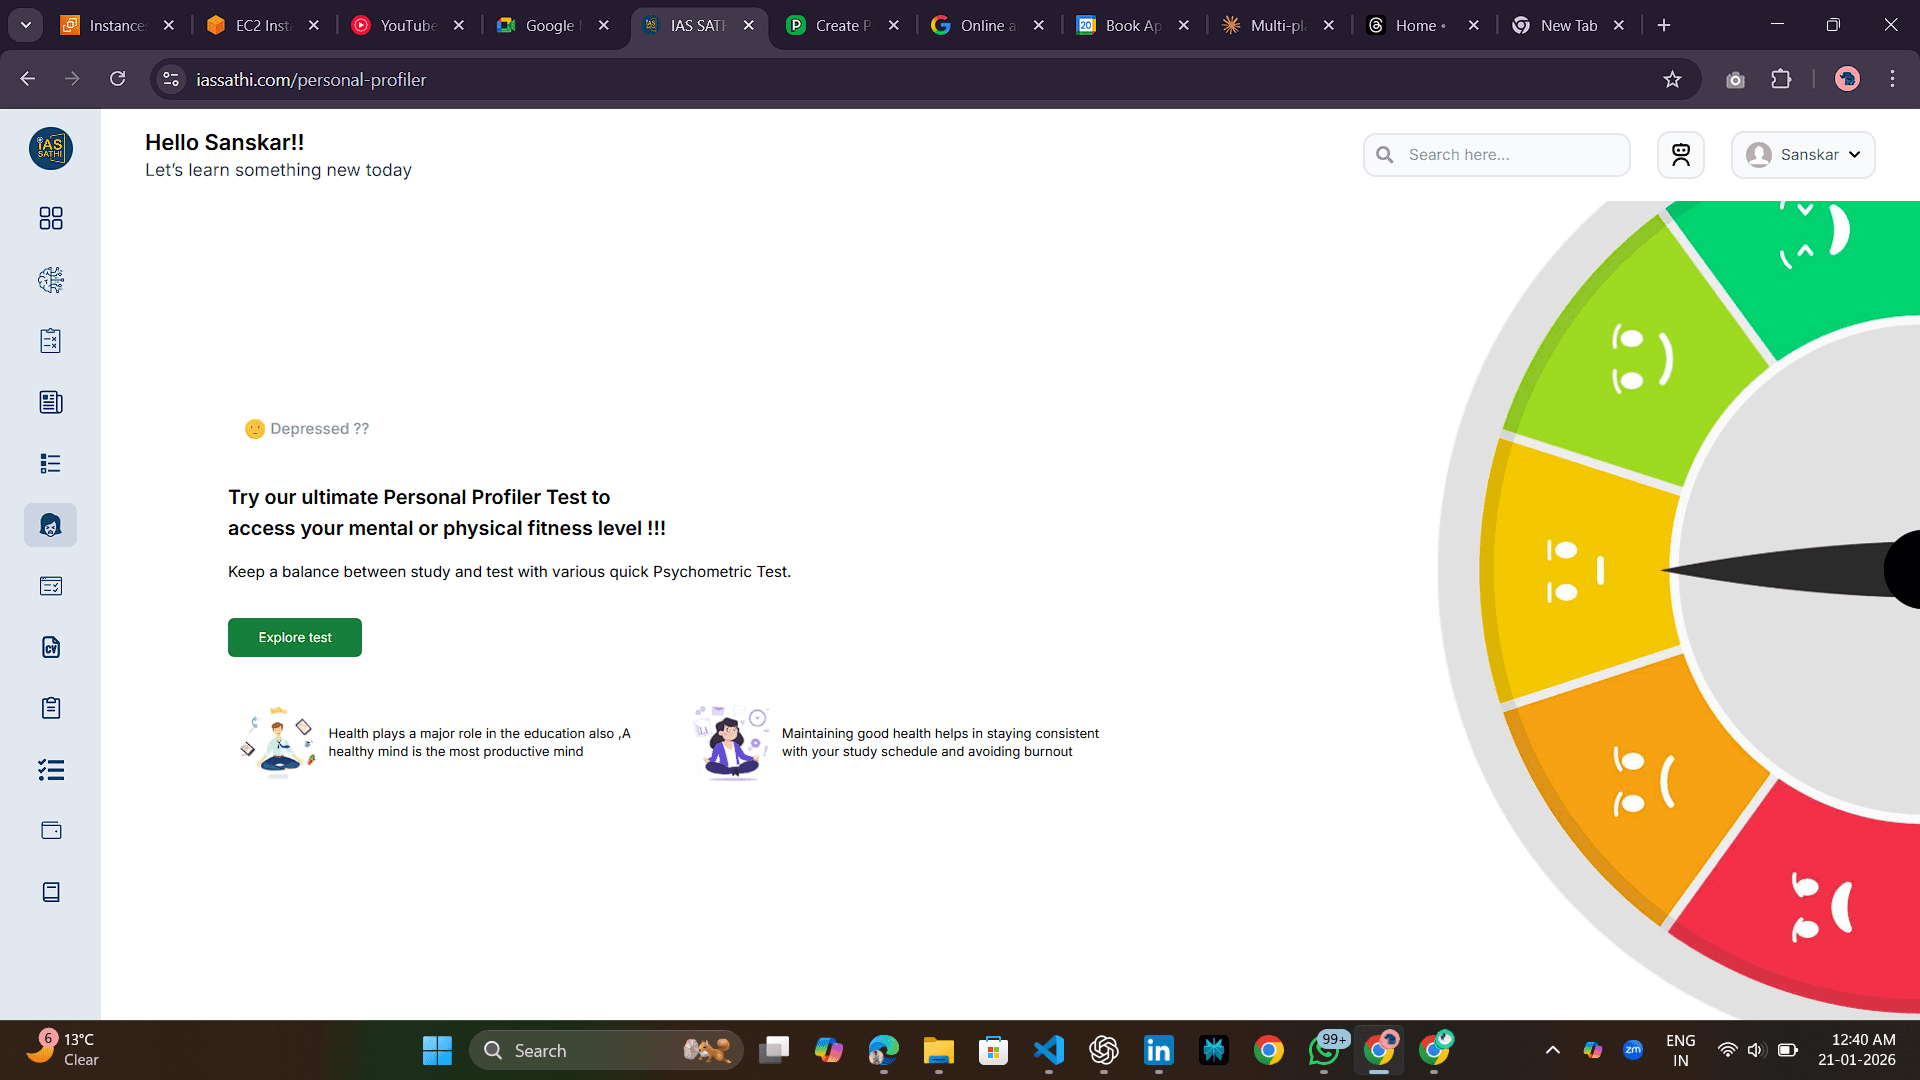
Task: Click the test paper with crosses icon
Action: [51, 341]
